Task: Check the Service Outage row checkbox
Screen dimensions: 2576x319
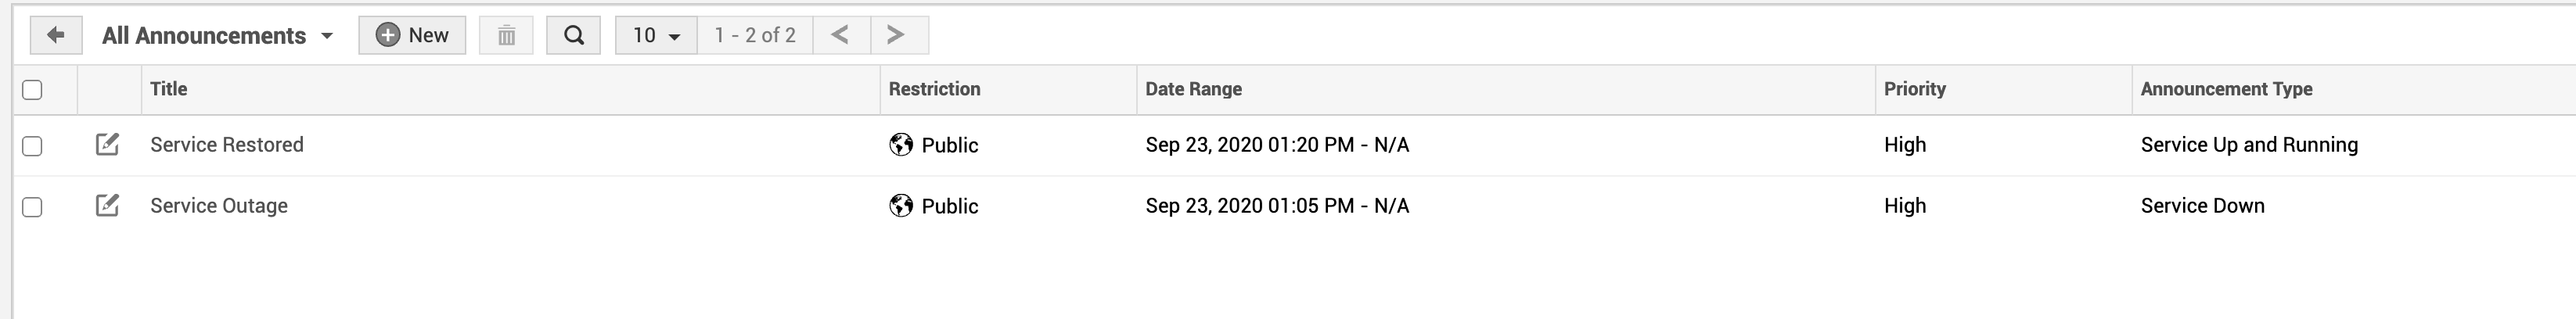Action: click(x=32, y=207)
